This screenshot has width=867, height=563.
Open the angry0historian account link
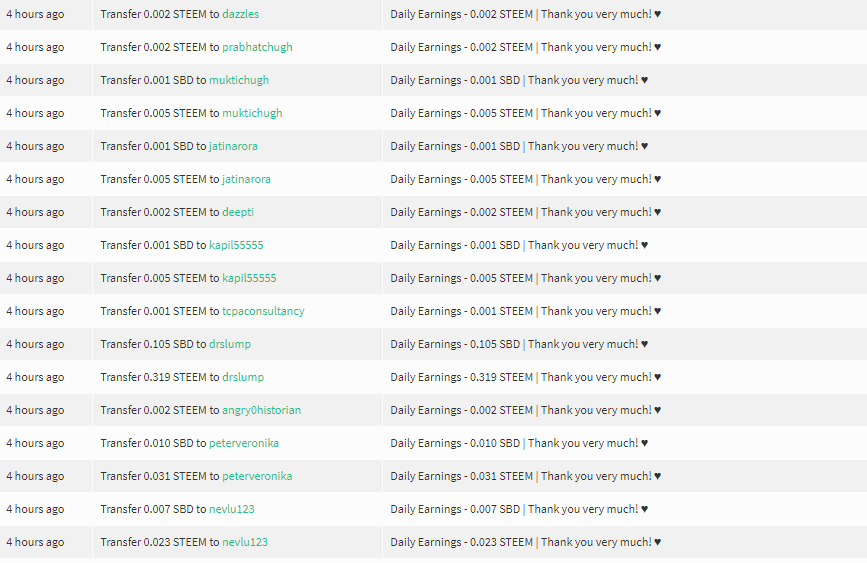tap(262, 410)
